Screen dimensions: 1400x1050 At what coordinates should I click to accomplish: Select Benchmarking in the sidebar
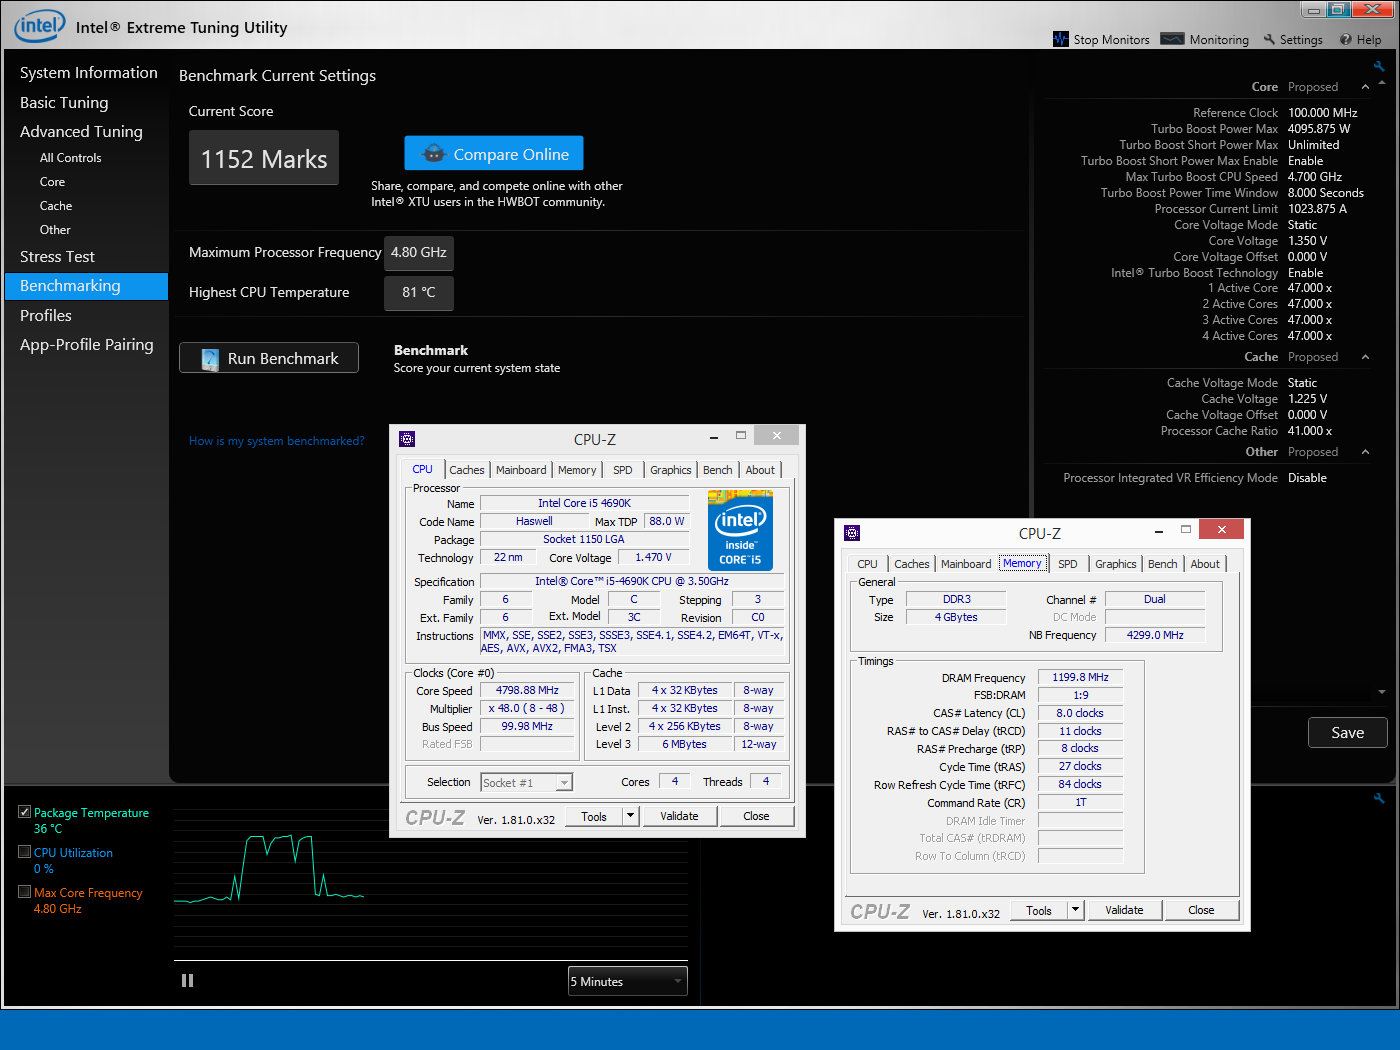tap(87, 286)
